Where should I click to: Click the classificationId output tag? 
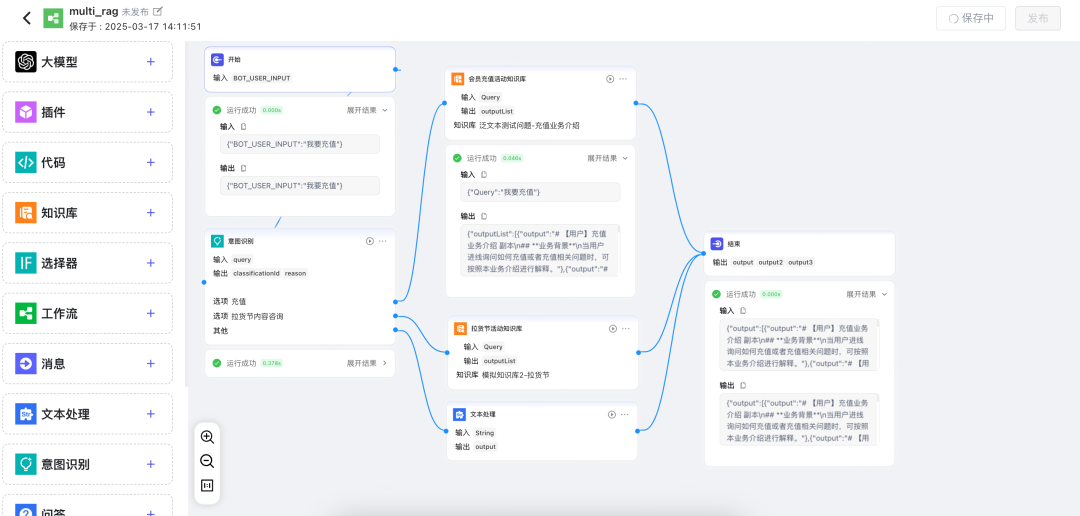[x=256, y=274]
